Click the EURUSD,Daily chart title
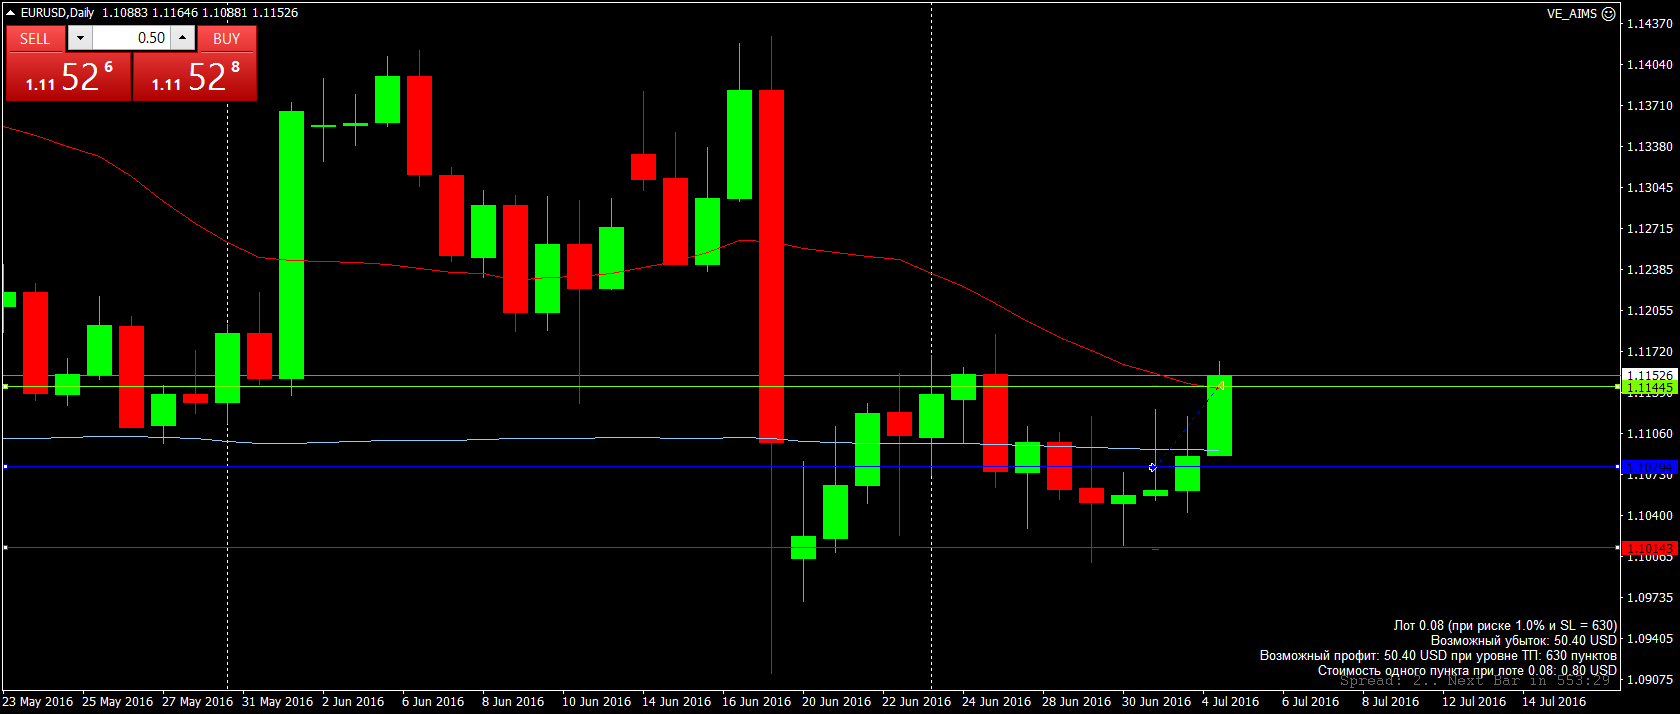1680x714 pixels. tap(57, 13)
